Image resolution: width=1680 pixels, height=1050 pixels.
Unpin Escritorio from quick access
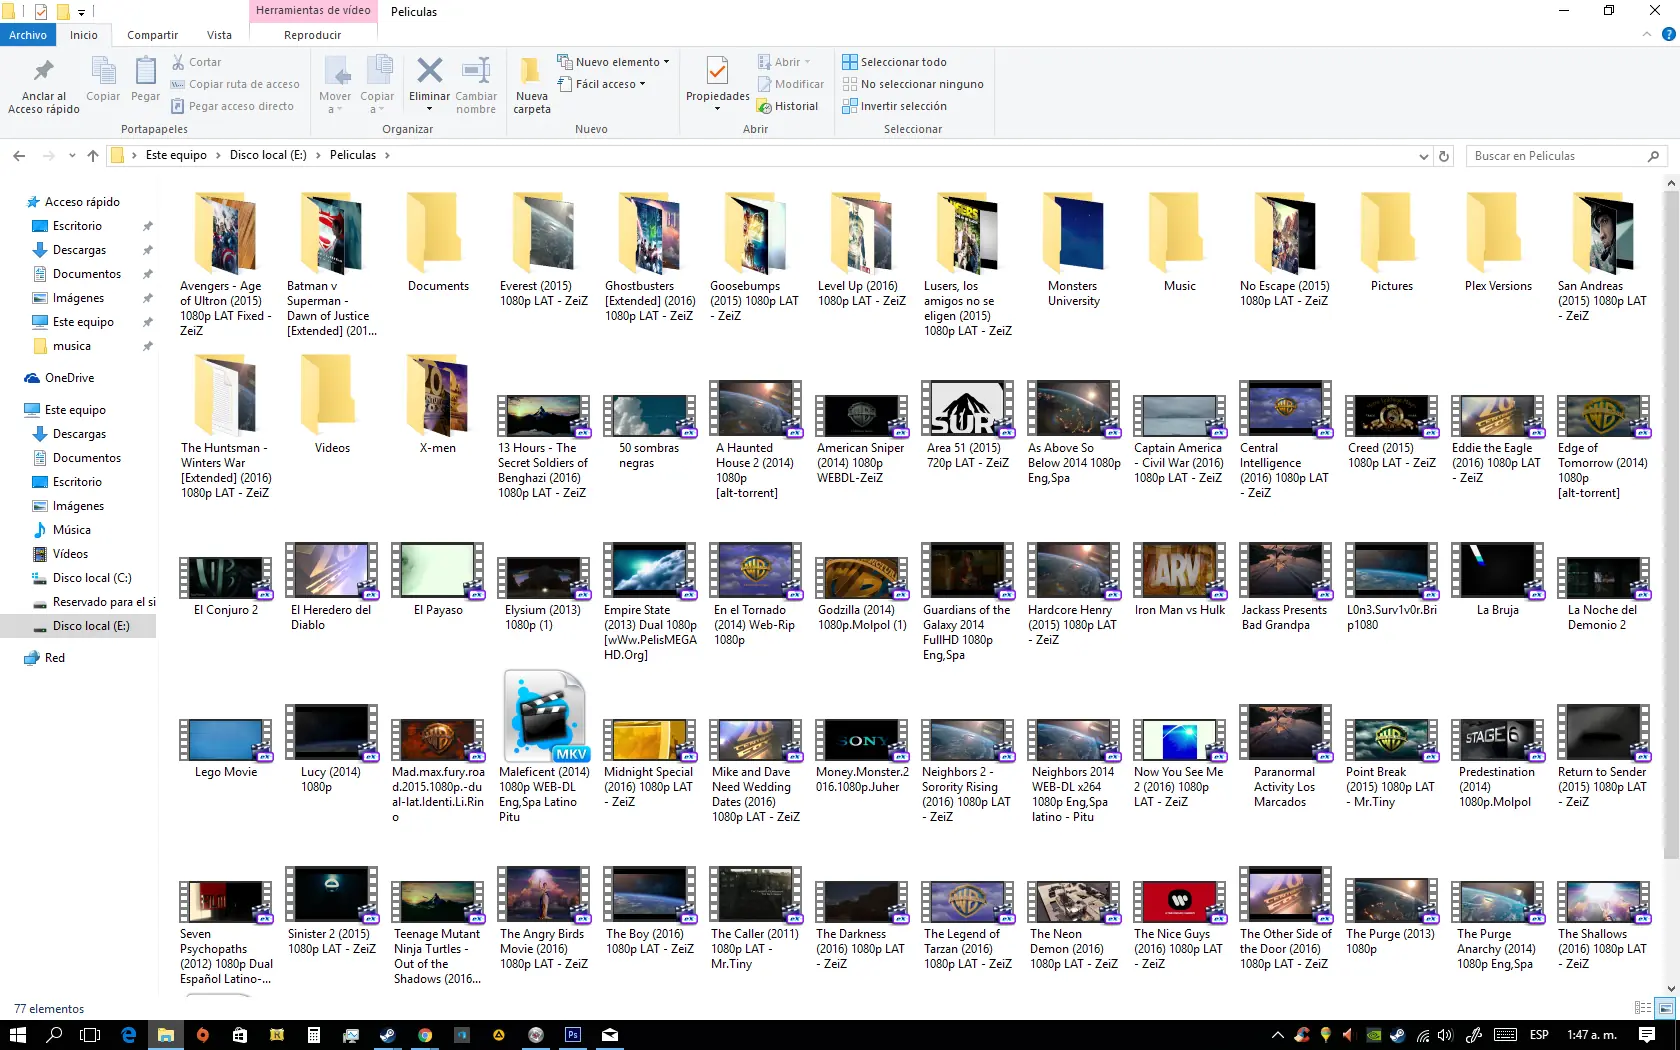(148, 226)
